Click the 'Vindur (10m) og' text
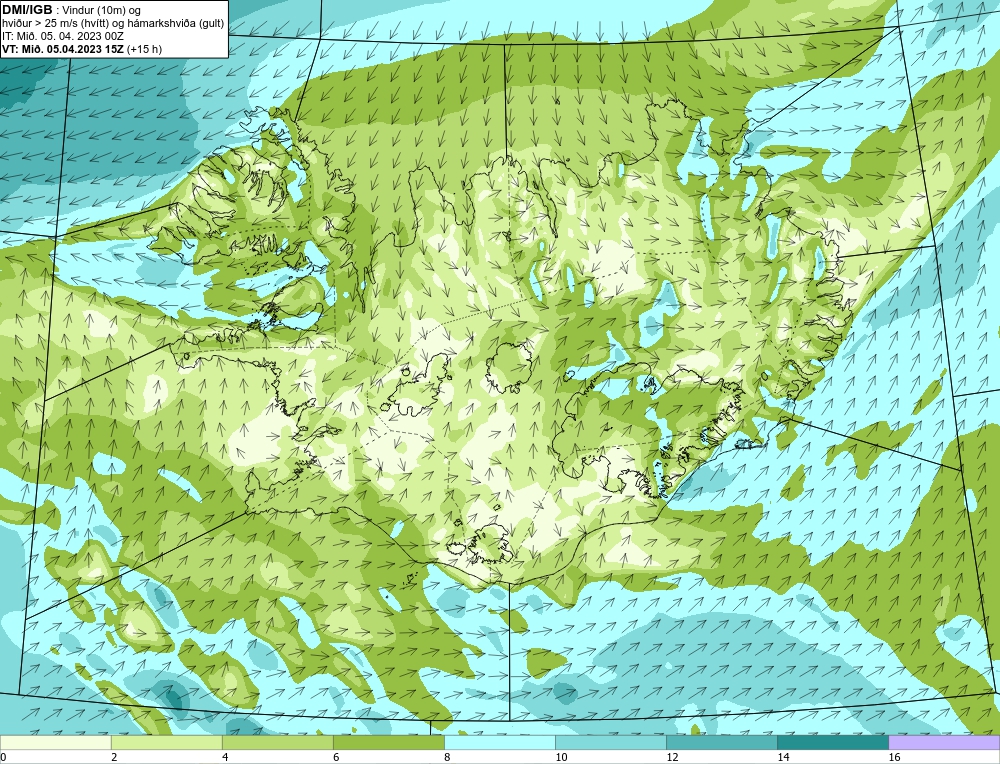The height and width of the screenshot is (764, 1000). click(x=102, y=10)
